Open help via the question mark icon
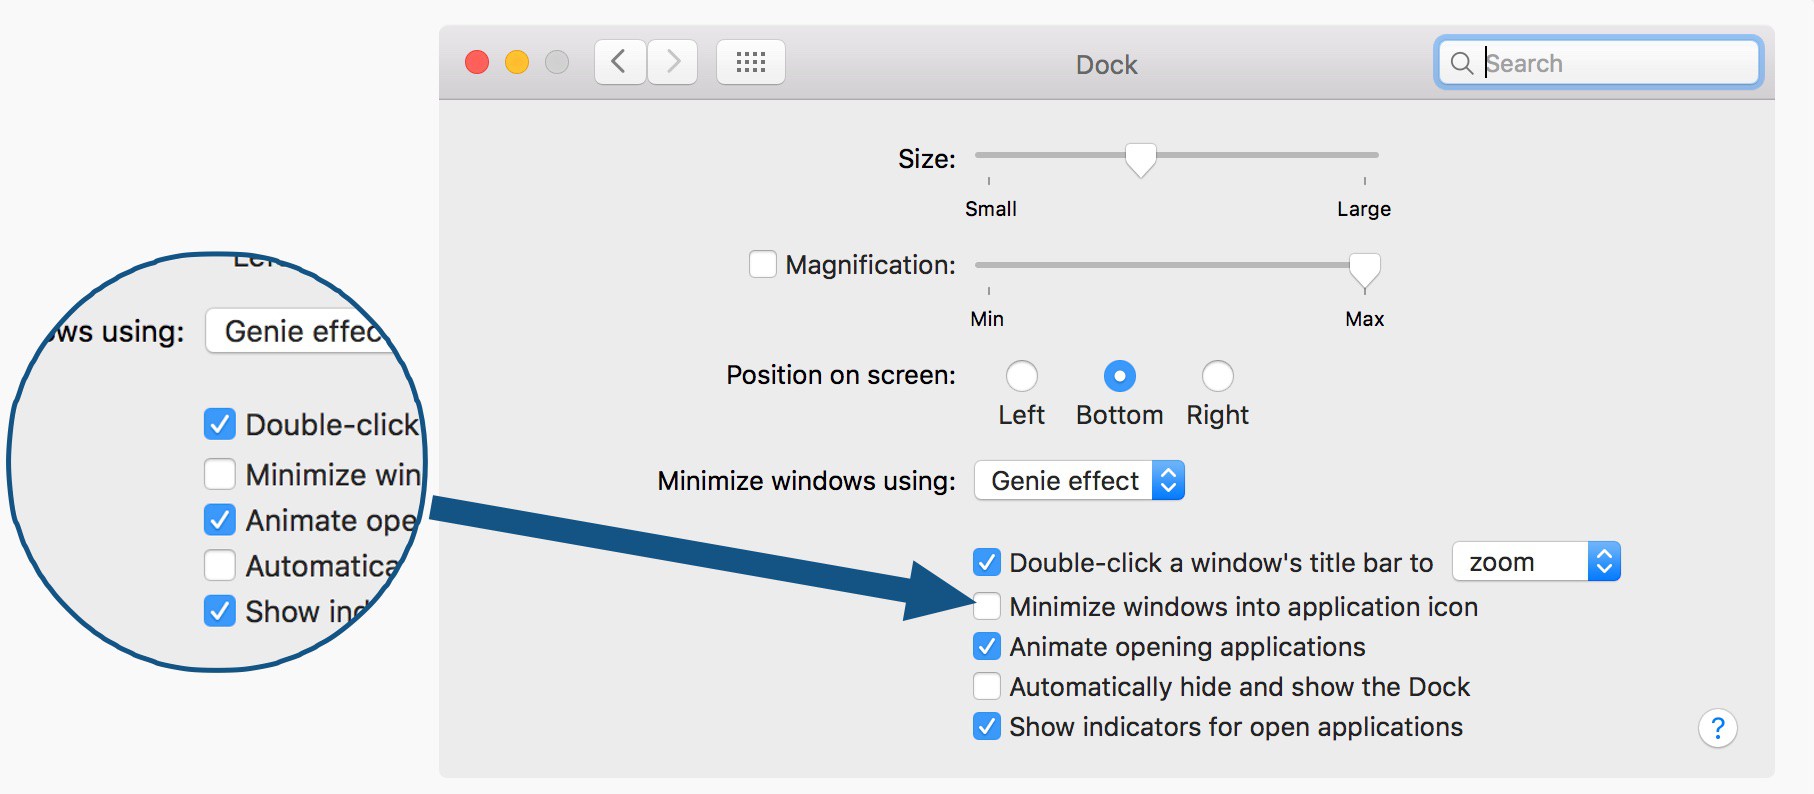 (1719, 728)
